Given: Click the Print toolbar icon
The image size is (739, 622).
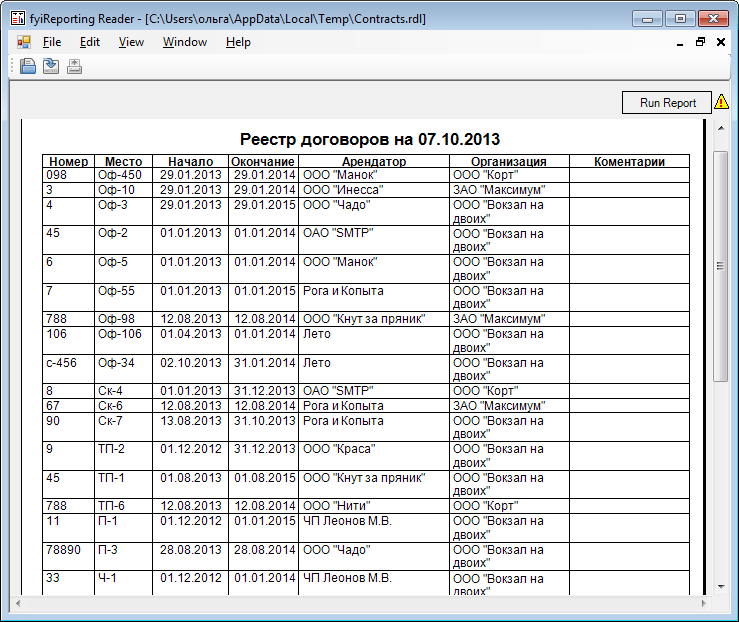Looking at the screenshot, I should [x=74, y=66].
